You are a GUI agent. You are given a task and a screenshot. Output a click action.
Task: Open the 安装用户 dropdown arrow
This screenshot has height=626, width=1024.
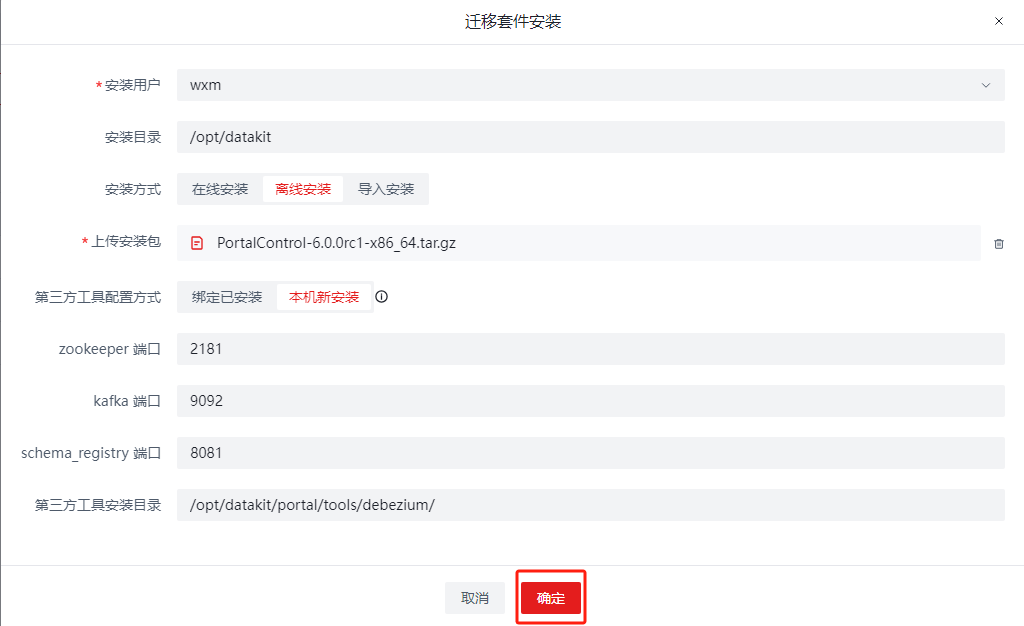click(x=985, y=85)
